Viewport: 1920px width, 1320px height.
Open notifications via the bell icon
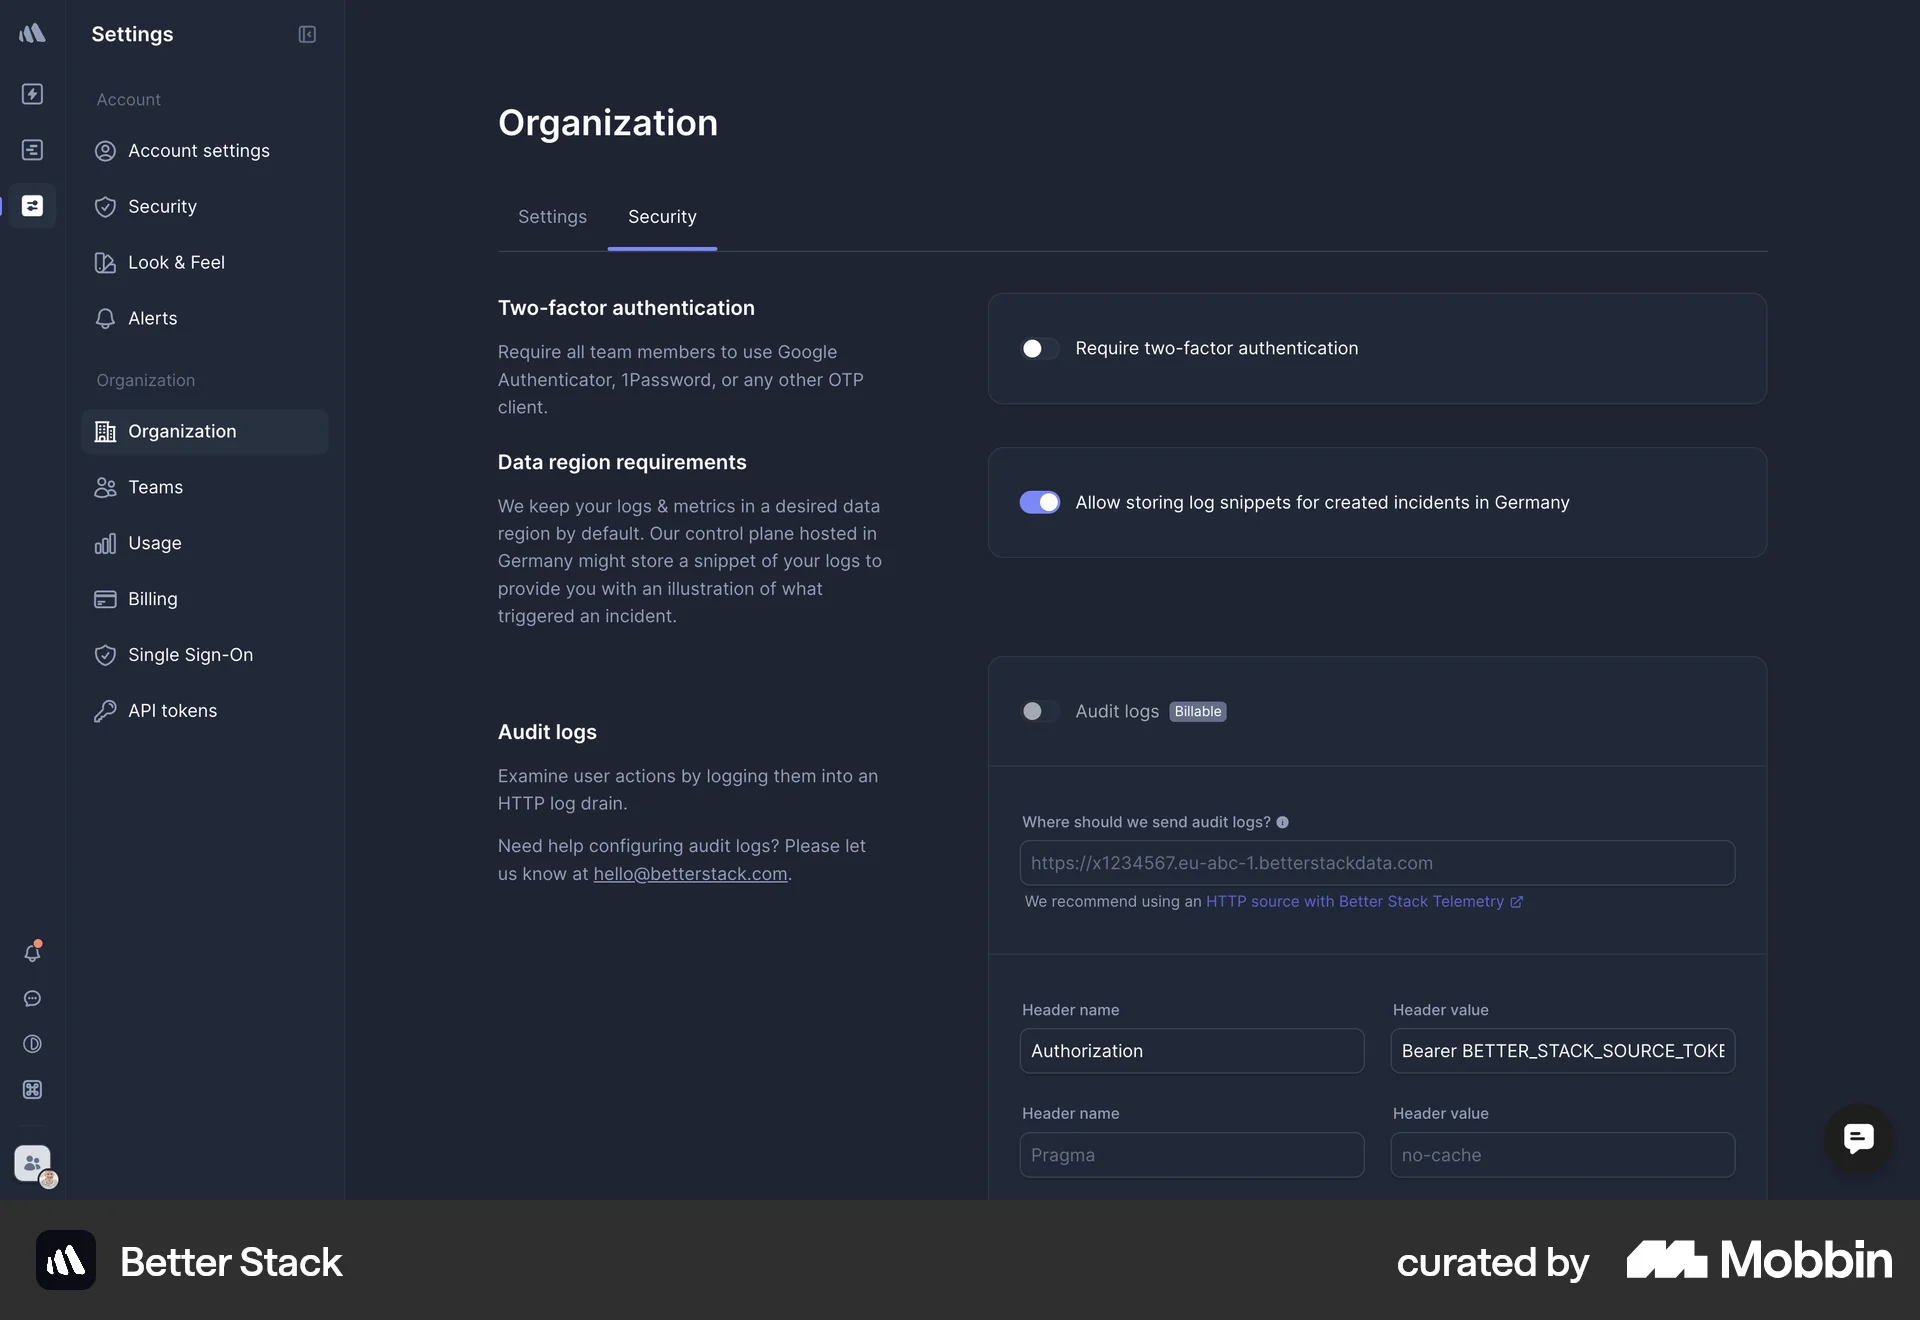[33, 952]
